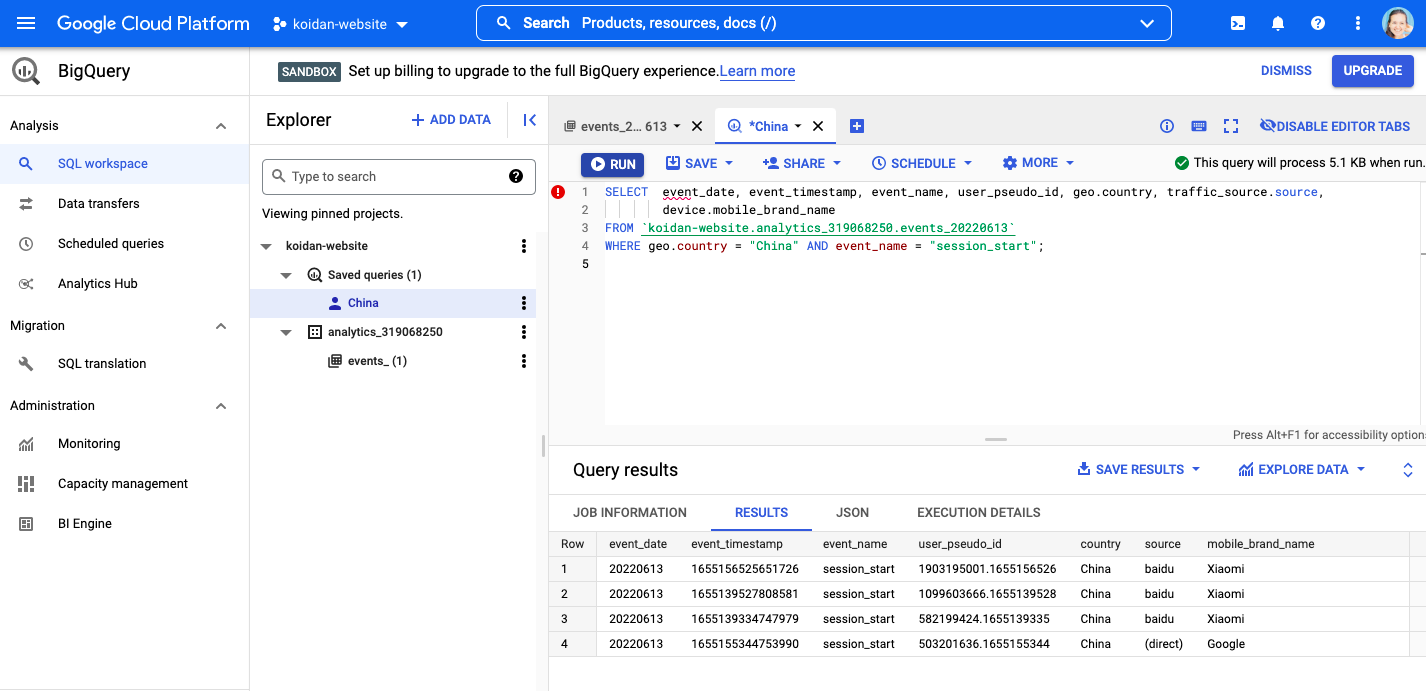Click the query validation green checkmark
The image size is (1426, 691).
click(1182, 163)
